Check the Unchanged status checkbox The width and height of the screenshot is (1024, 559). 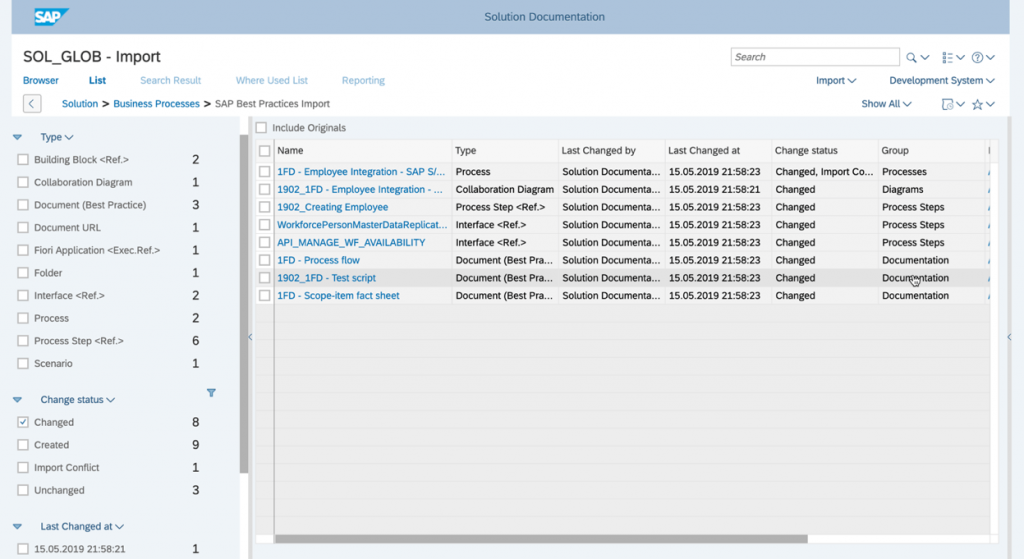[x=23, y=490]
